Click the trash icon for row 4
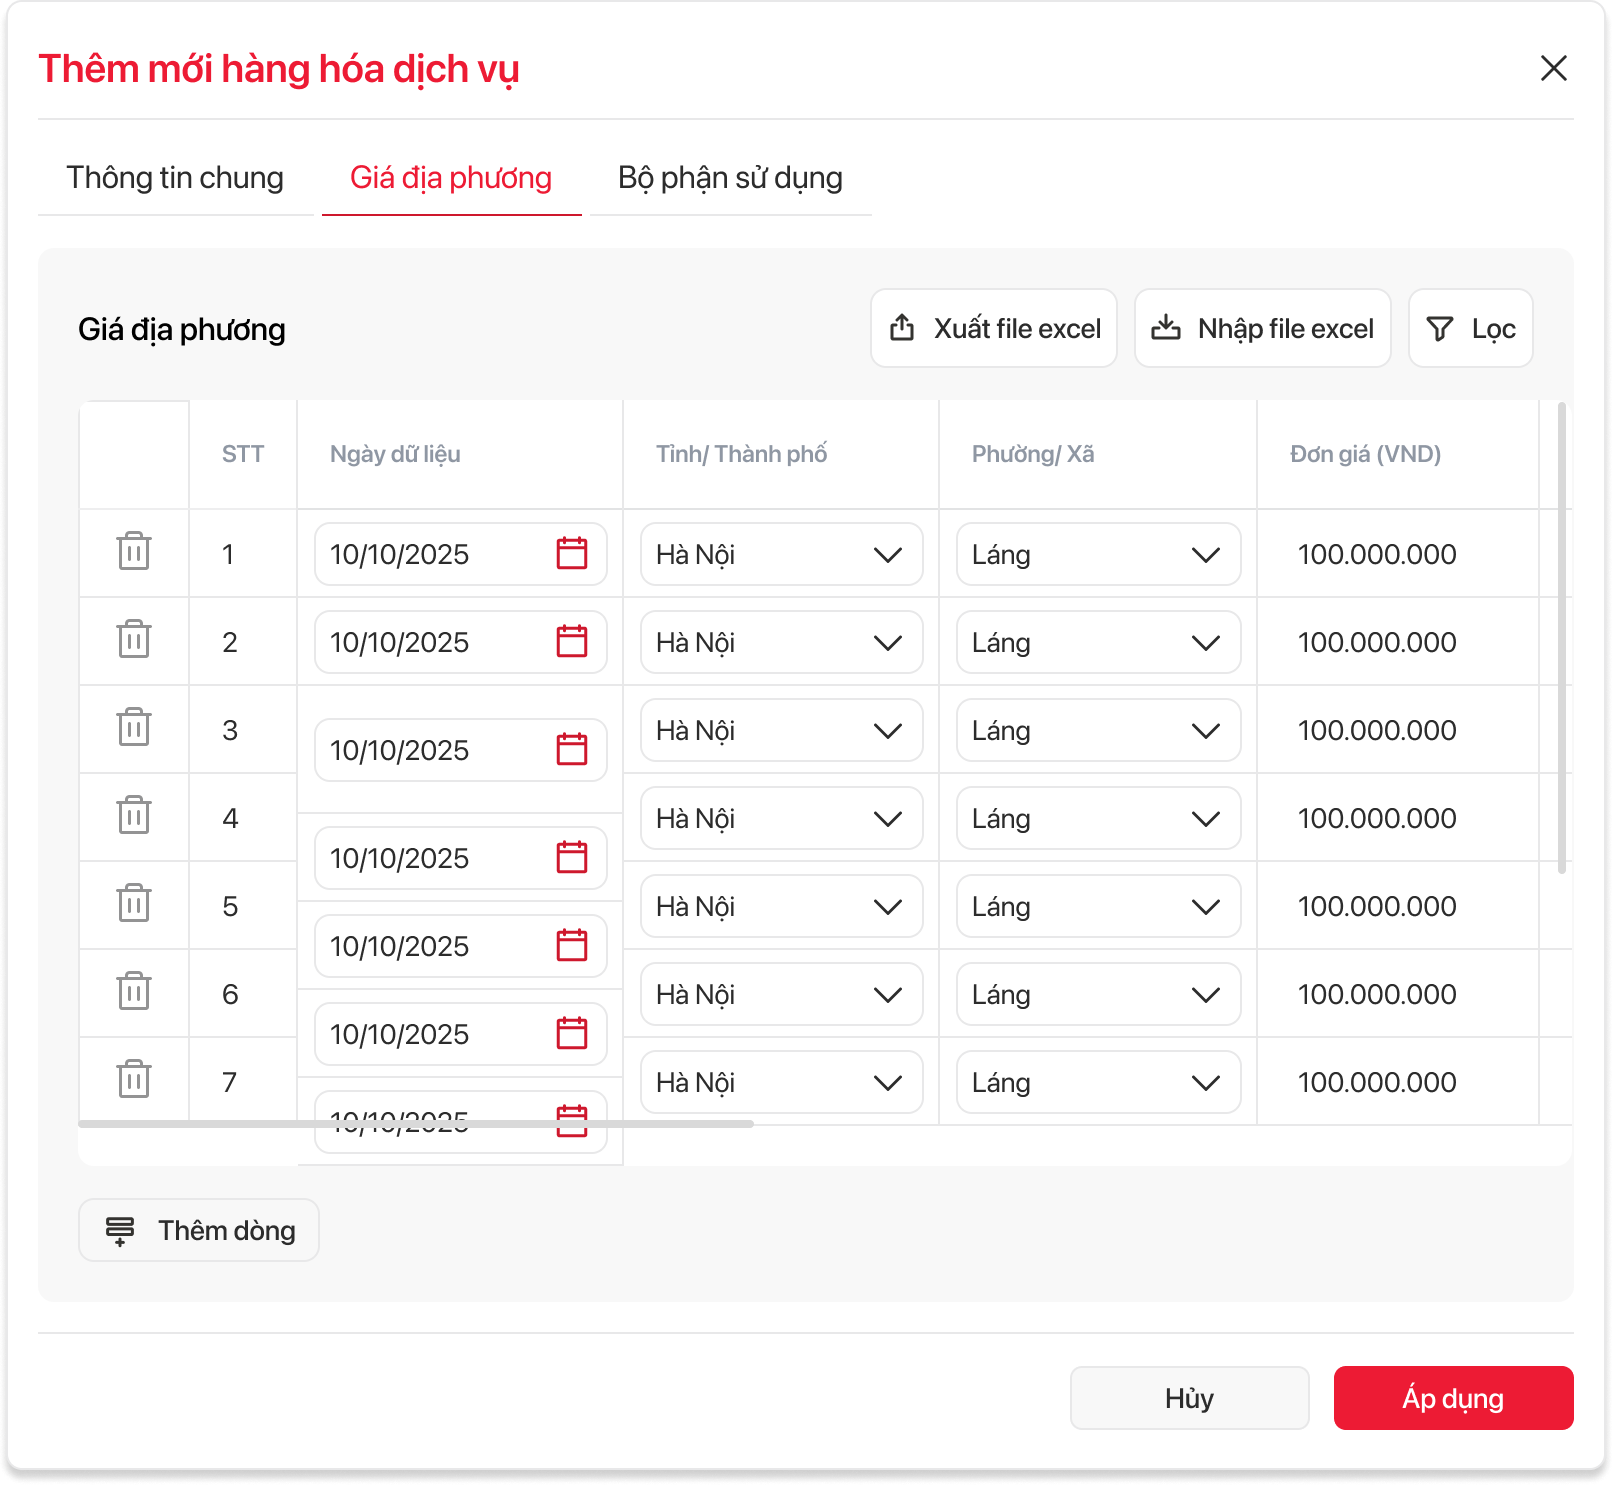 (x=133, y=816)
